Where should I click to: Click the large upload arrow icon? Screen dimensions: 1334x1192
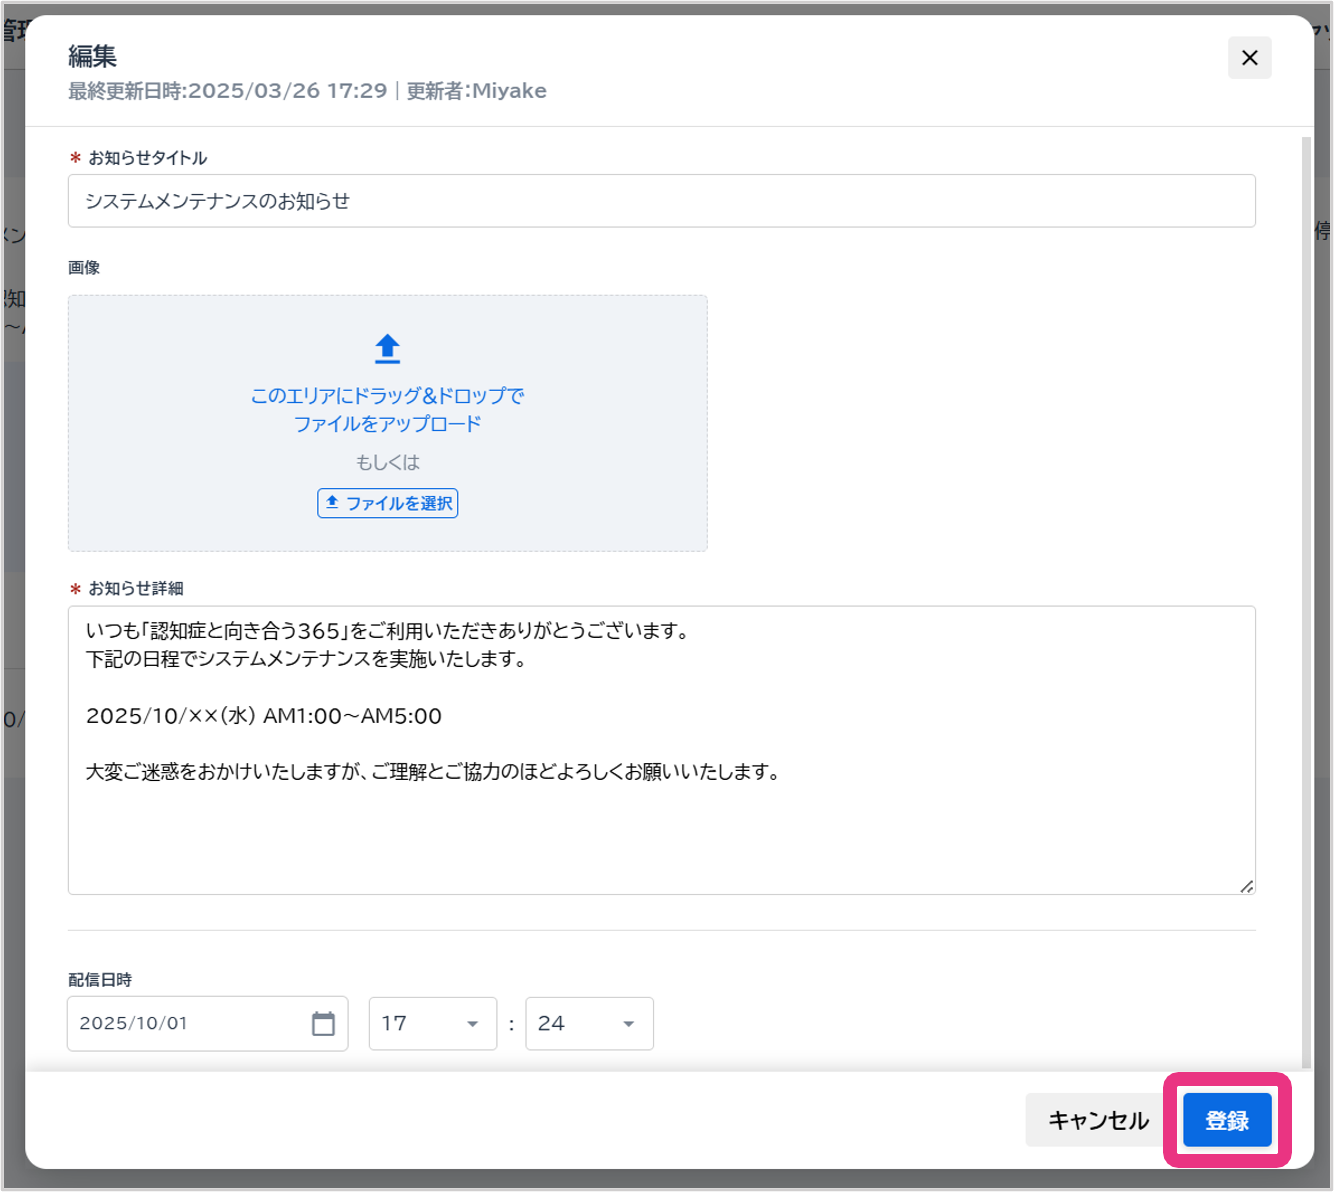click(387, 349)
